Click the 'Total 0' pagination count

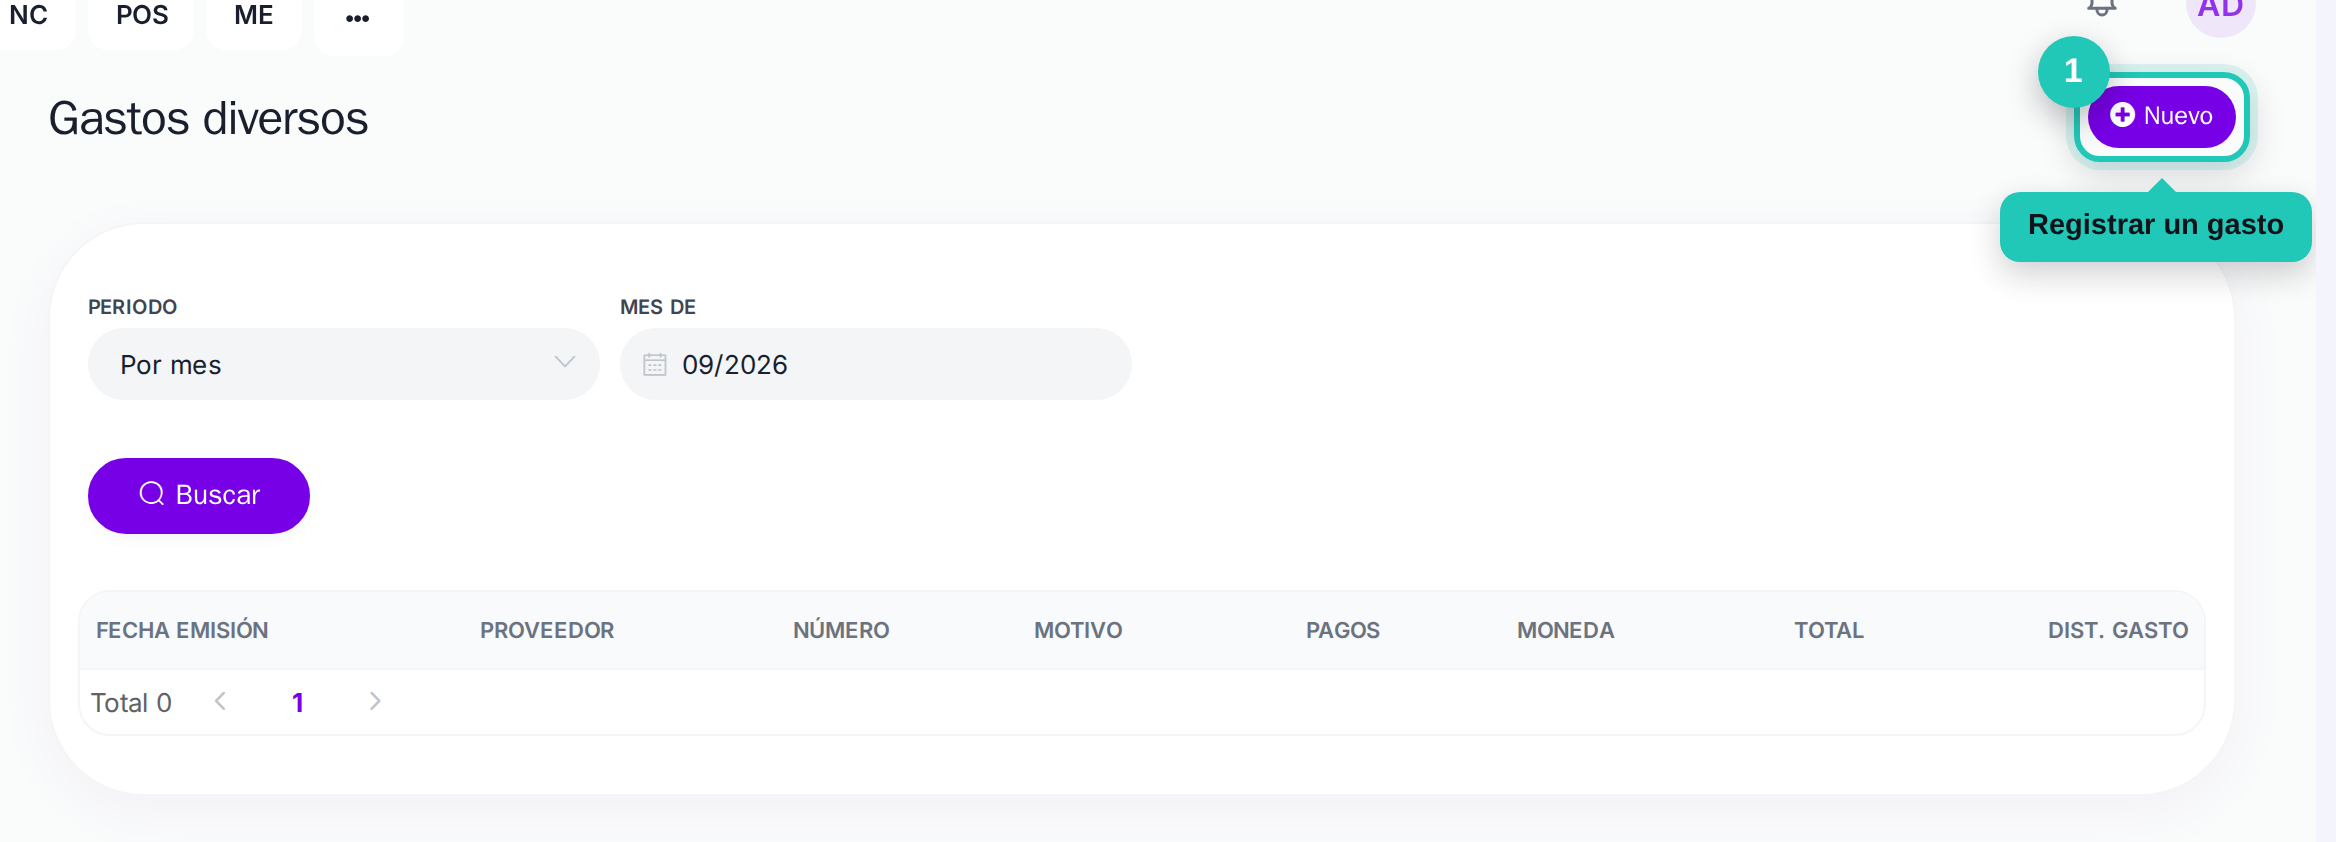coord(131,703)
